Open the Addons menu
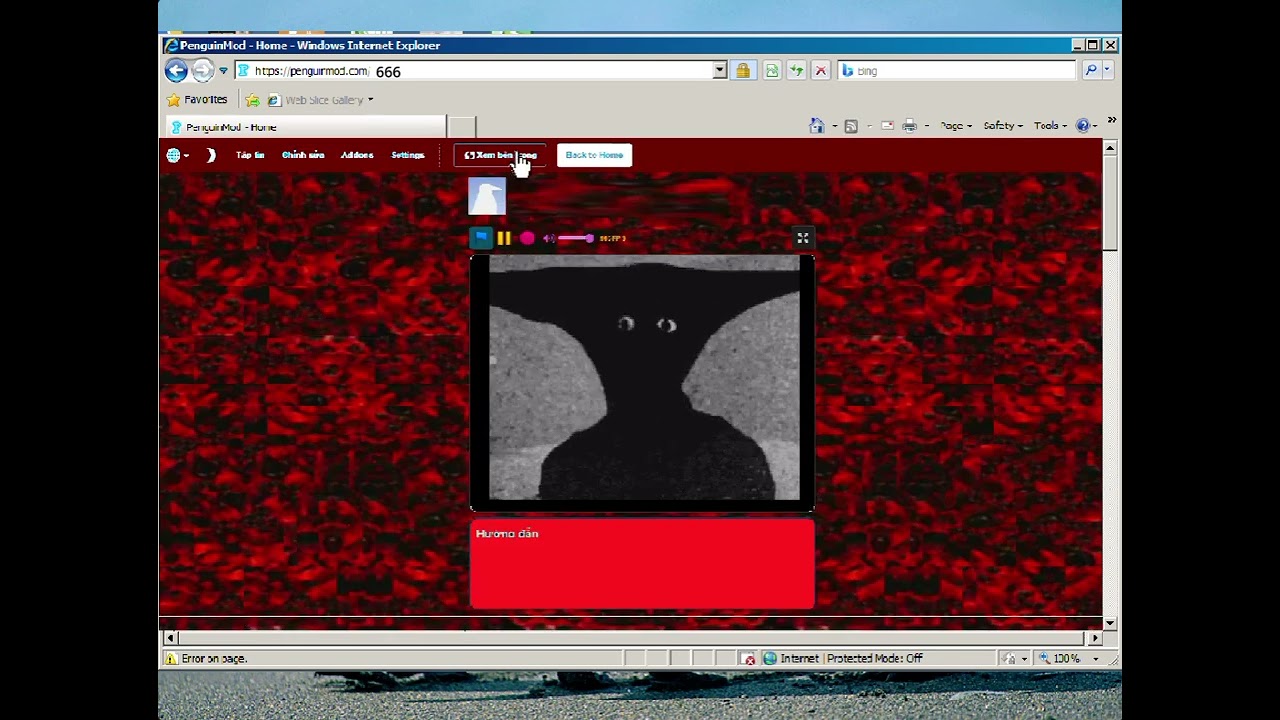Screen dimensions: 1280x720 357,155
